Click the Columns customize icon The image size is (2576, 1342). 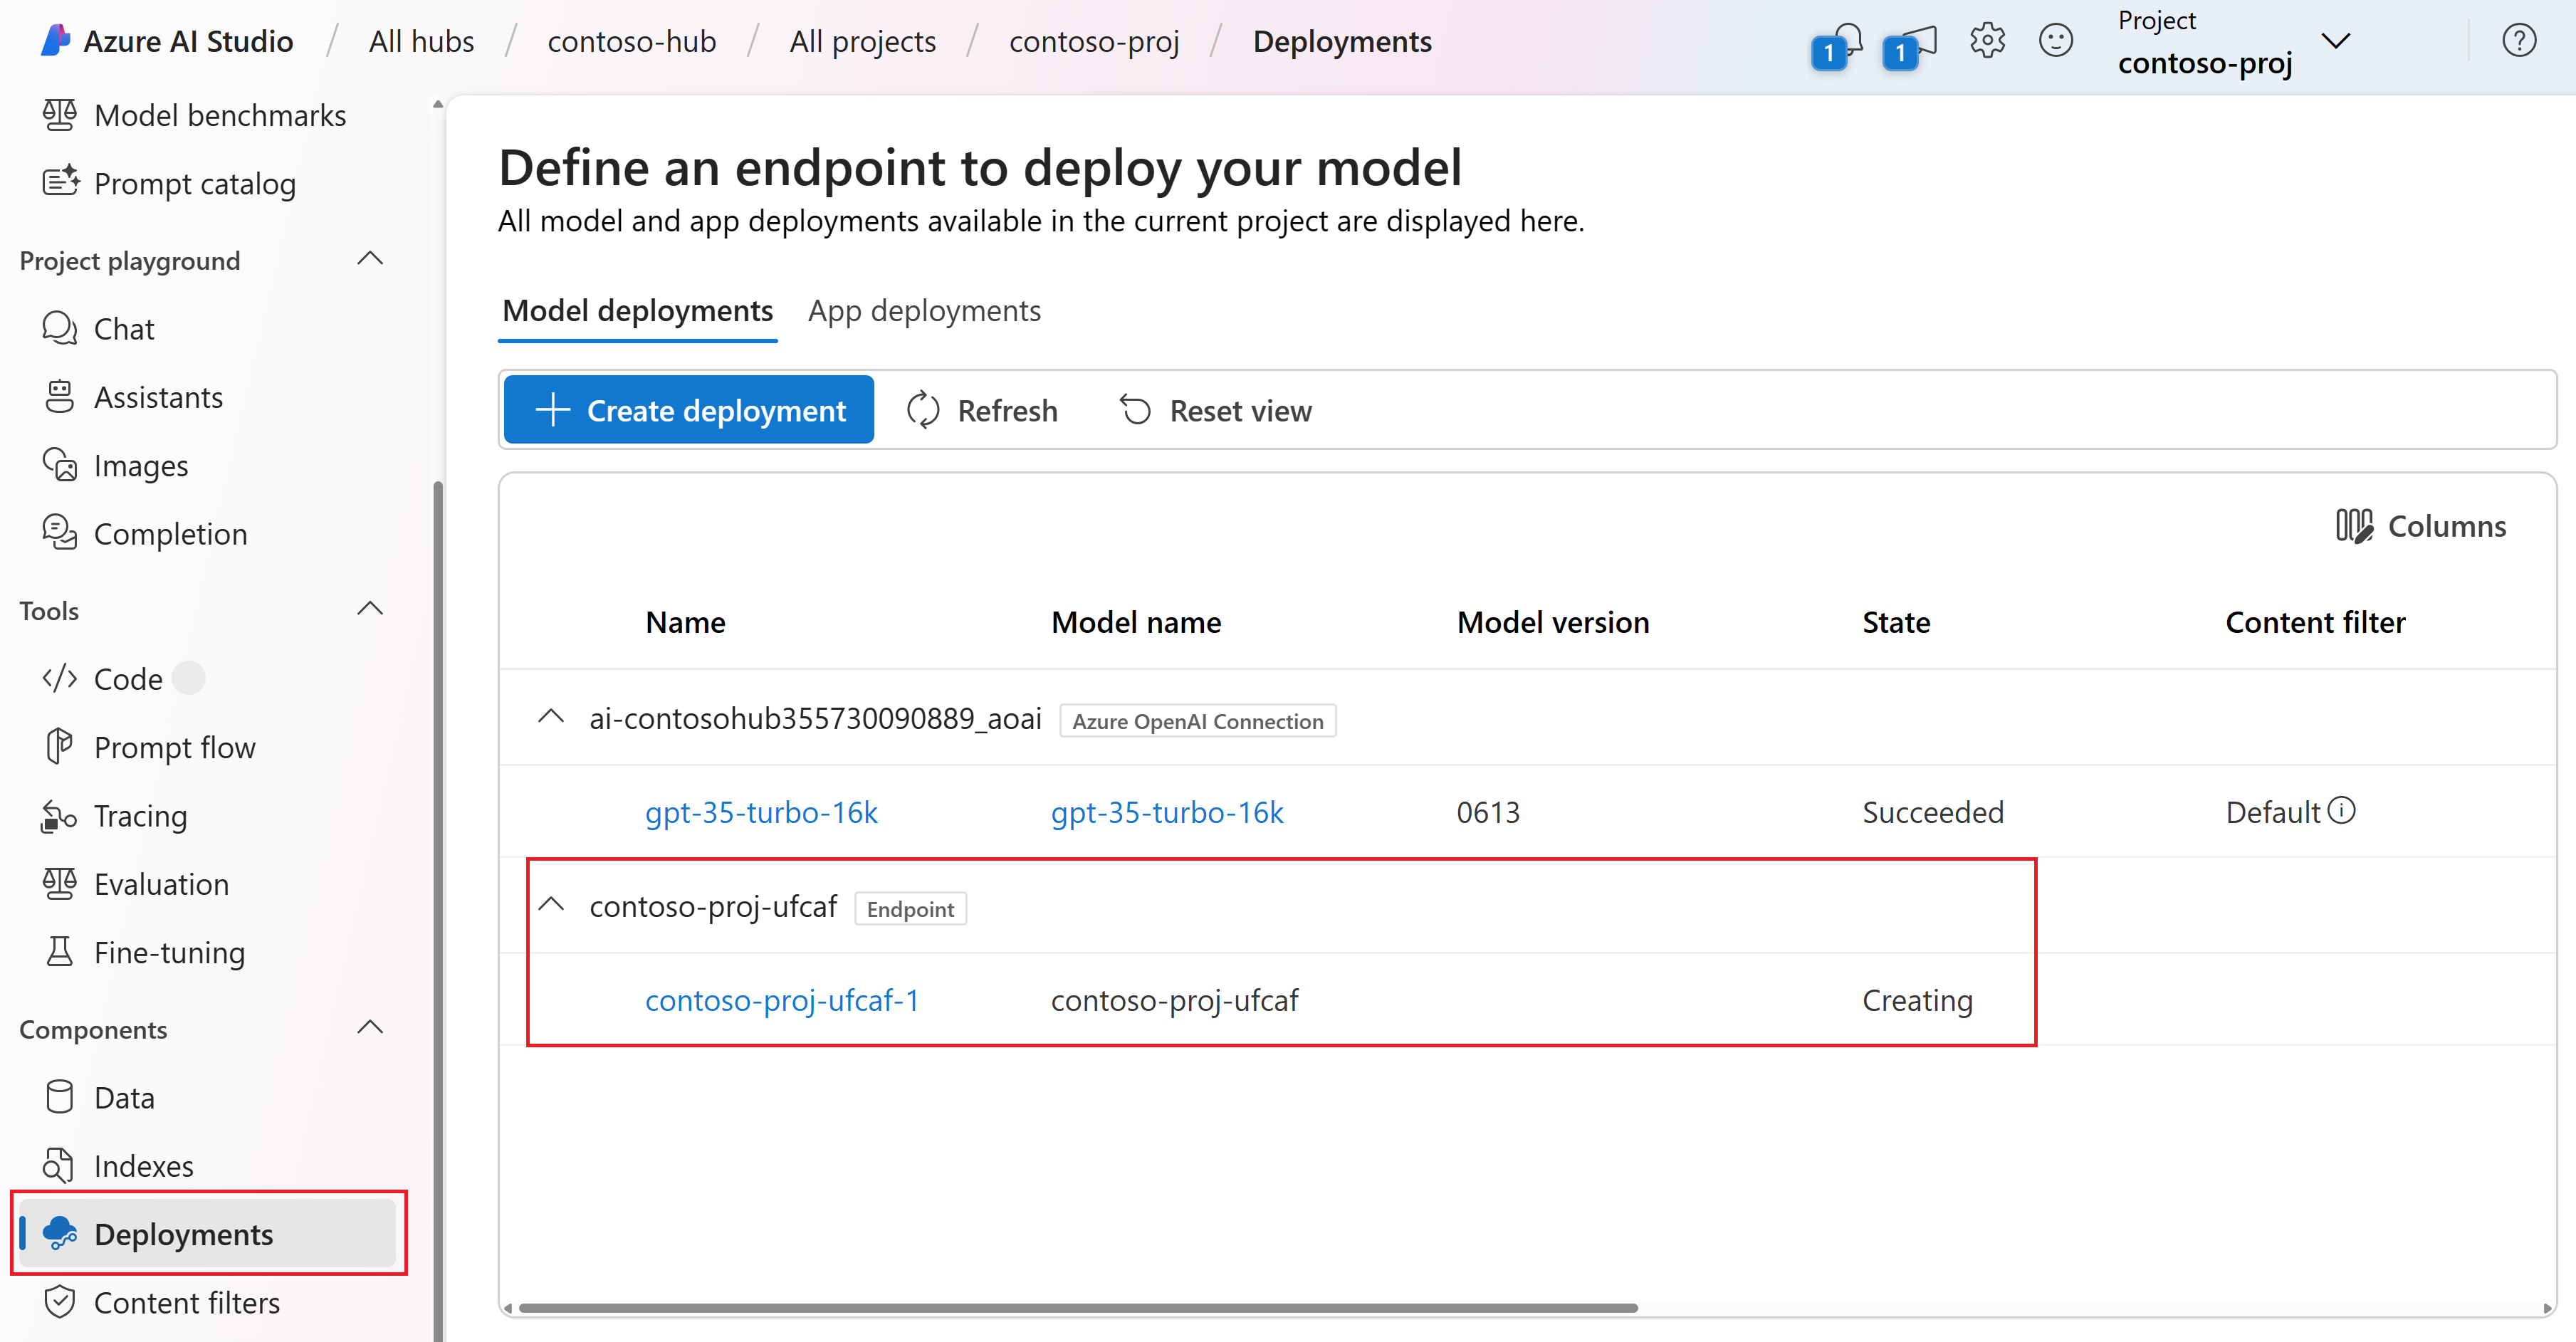coord(2354,526)
